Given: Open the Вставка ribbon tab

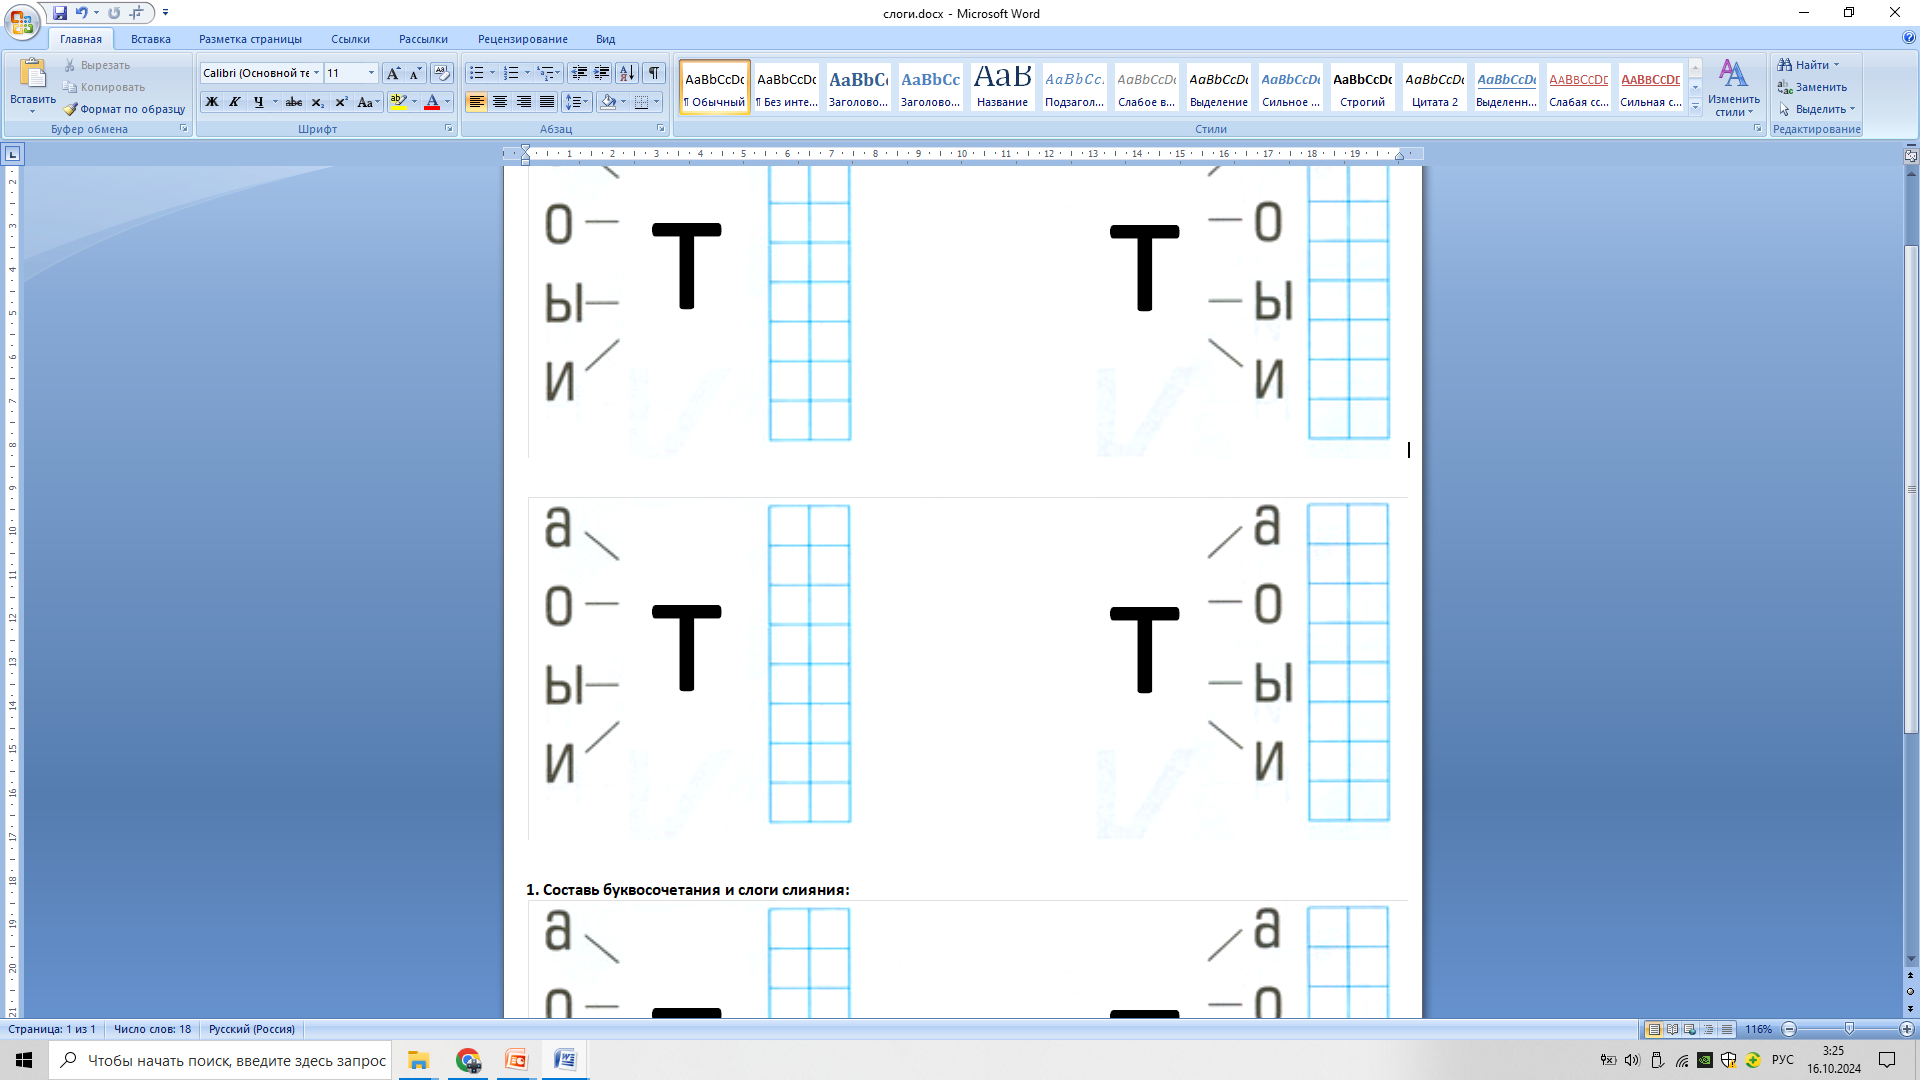Looking at the screenshot, I should (x=151, y=39).
